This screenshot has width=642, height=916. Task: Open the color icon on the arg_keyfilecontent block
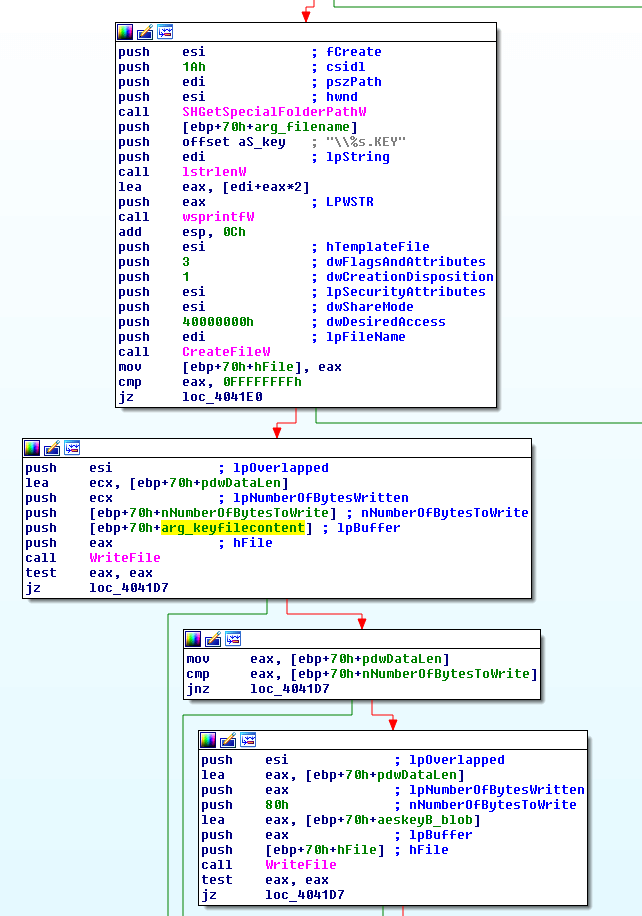point(32,448)
